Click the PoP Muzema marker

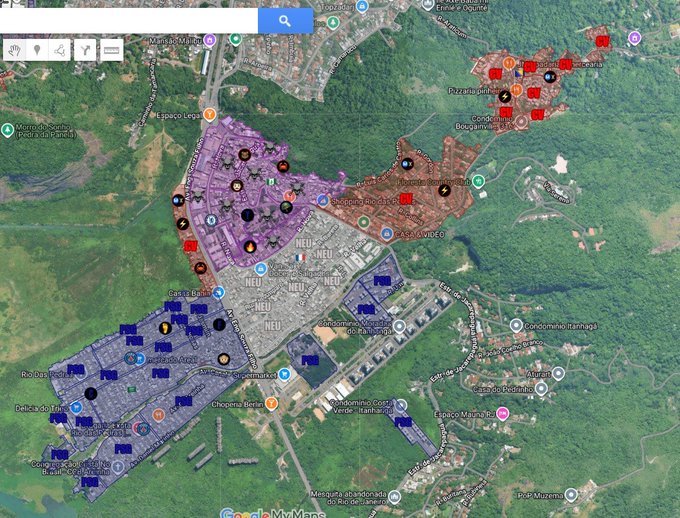(571, 495)
